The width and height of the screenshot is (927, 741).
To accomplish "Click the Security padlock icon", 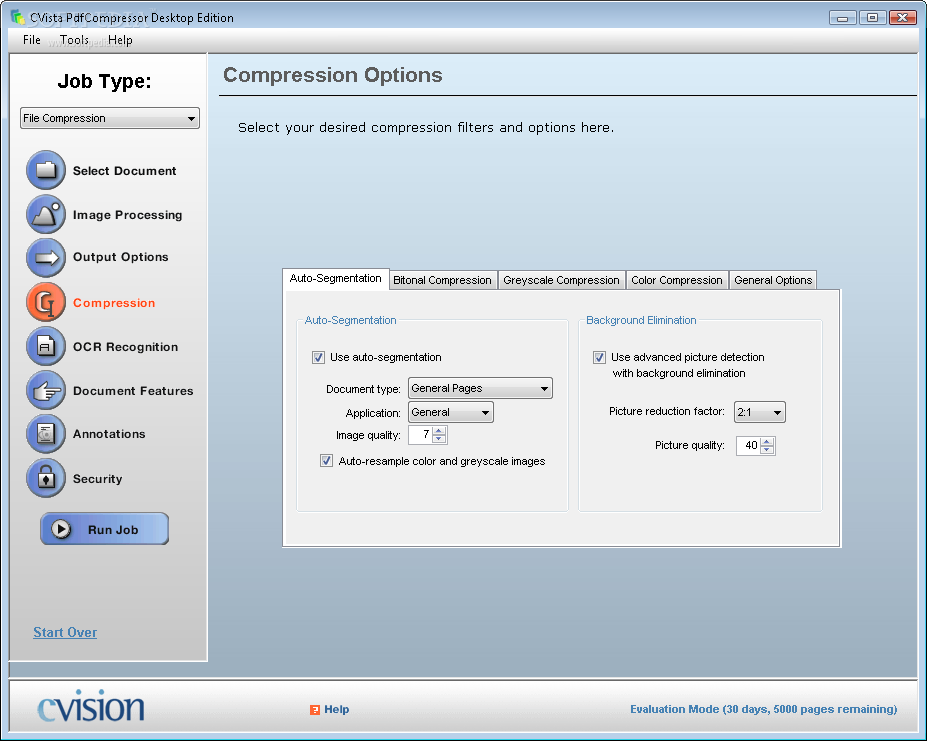I will pos(46,478).
